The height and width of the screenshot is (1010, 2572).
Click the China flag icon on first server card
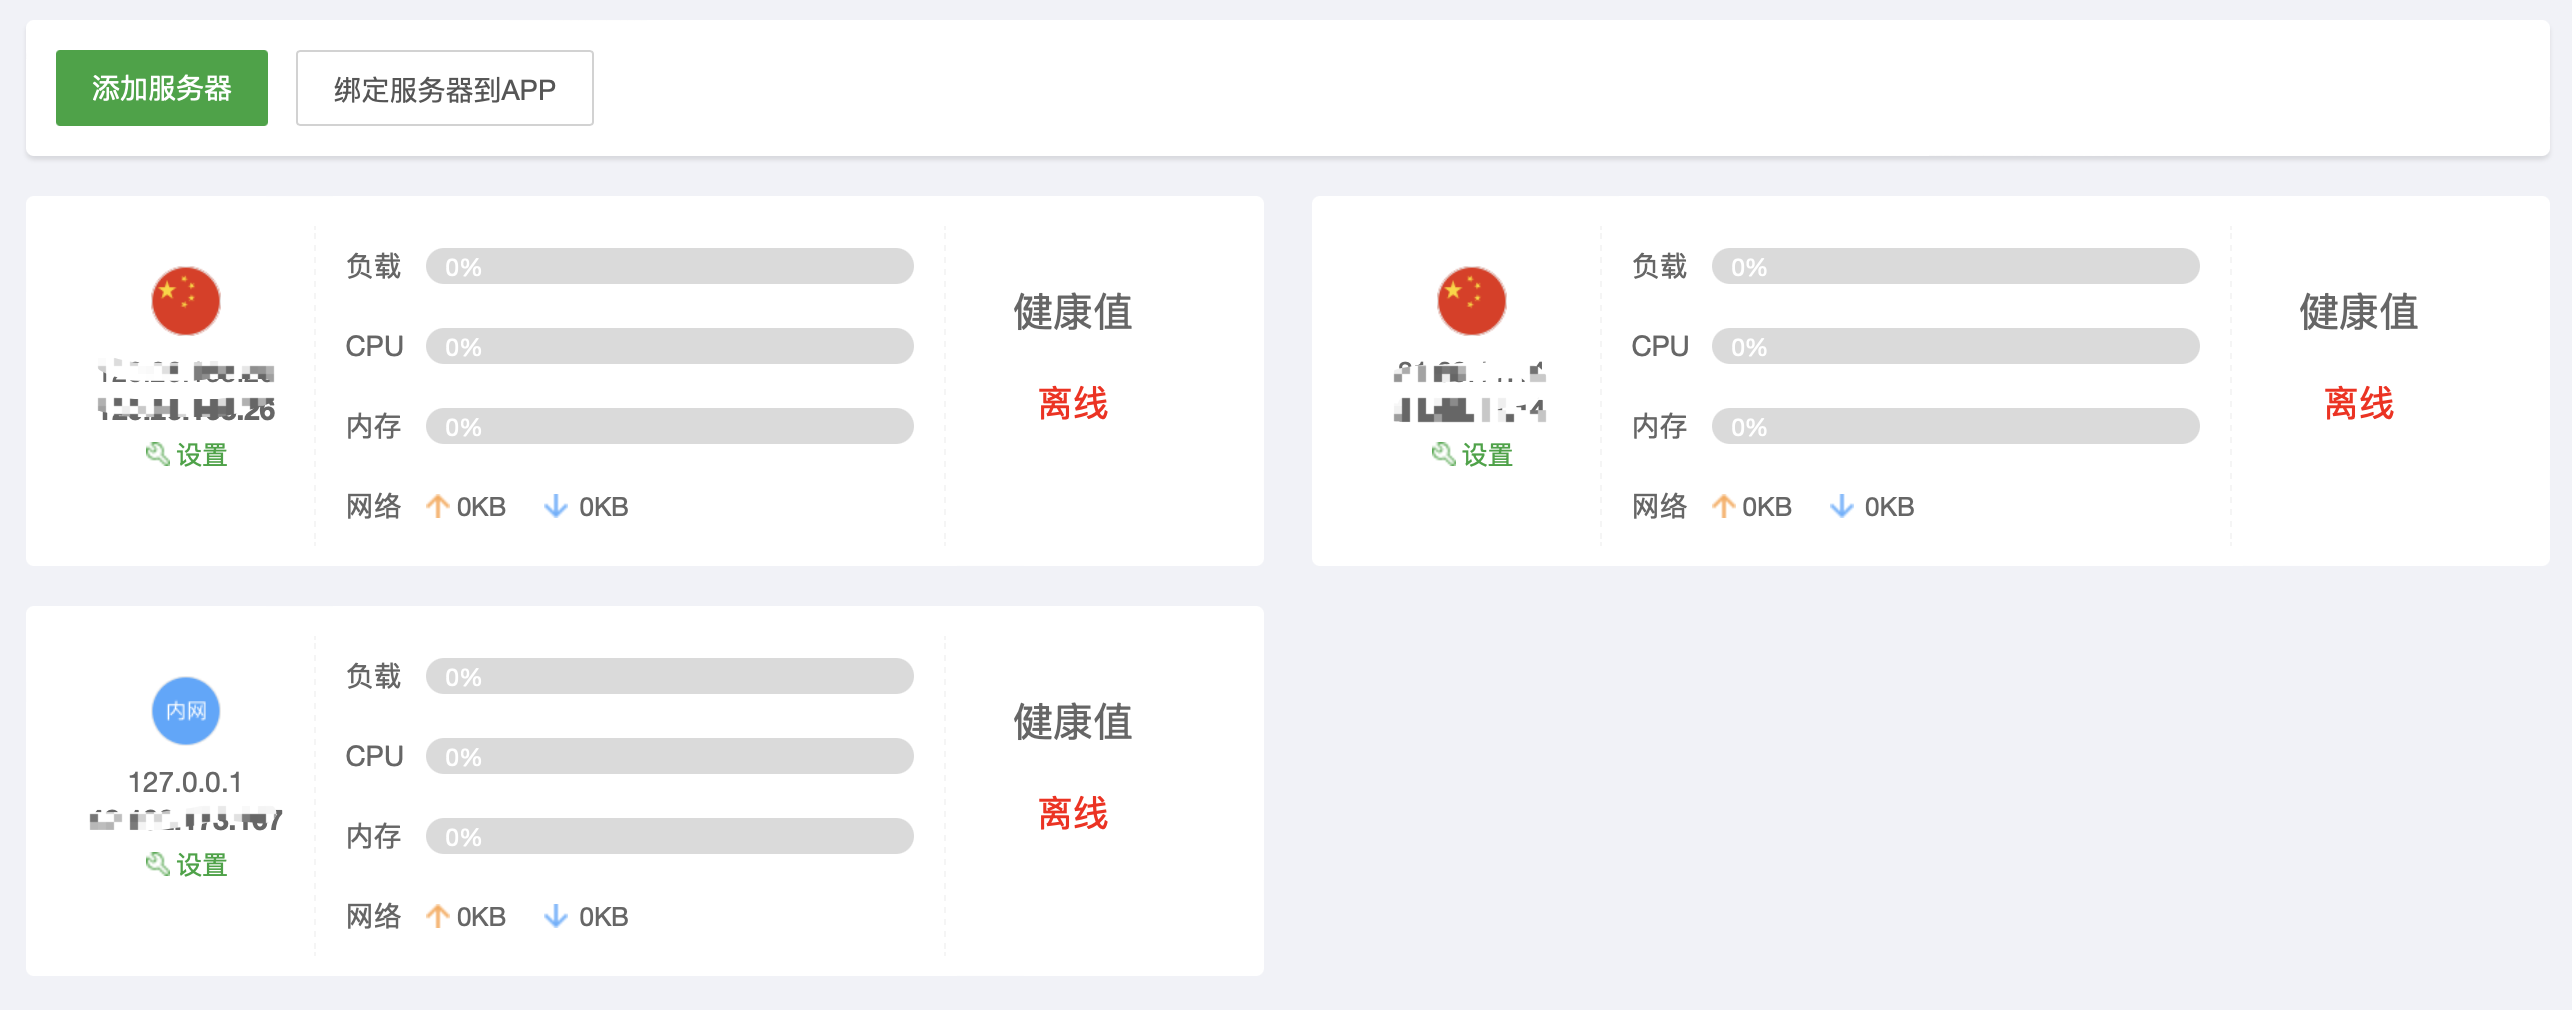(186, 301)
